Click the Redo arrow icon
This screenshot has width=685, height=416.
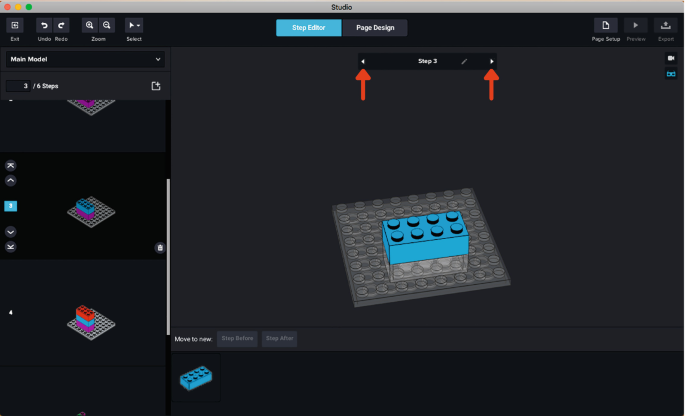(61, 25)
